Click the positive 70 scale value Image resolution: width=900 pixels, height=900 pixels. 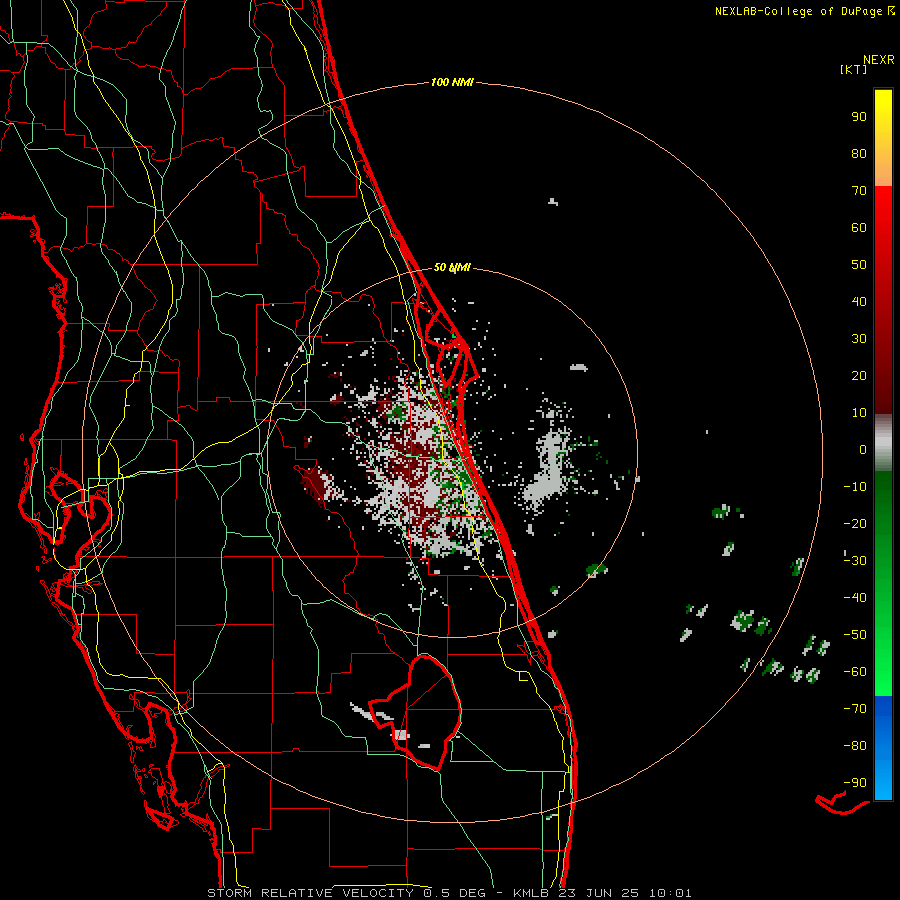[859, 191]
